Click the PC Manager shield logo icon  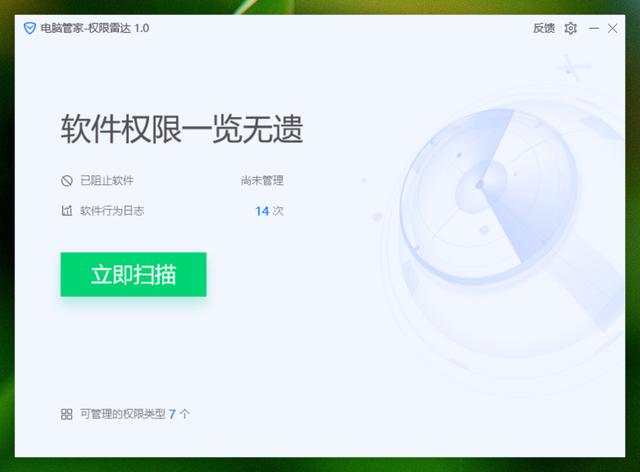[x=29, y=28]
